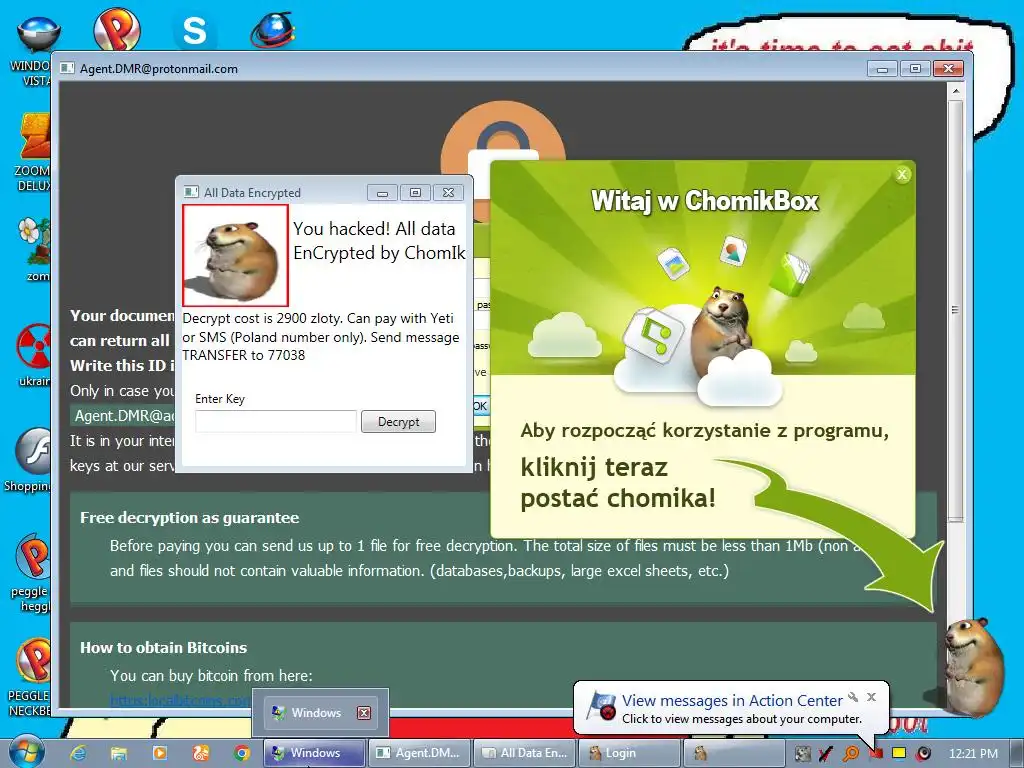Click the Agent.DMR window title icon
This screenshot has height=768, width=1024.
pos(67,68)
